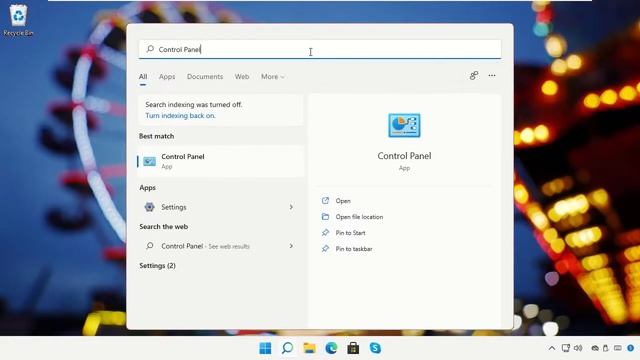
Task: Open the Recycle Bin desktop icon
Action: (x=18, y=20)
